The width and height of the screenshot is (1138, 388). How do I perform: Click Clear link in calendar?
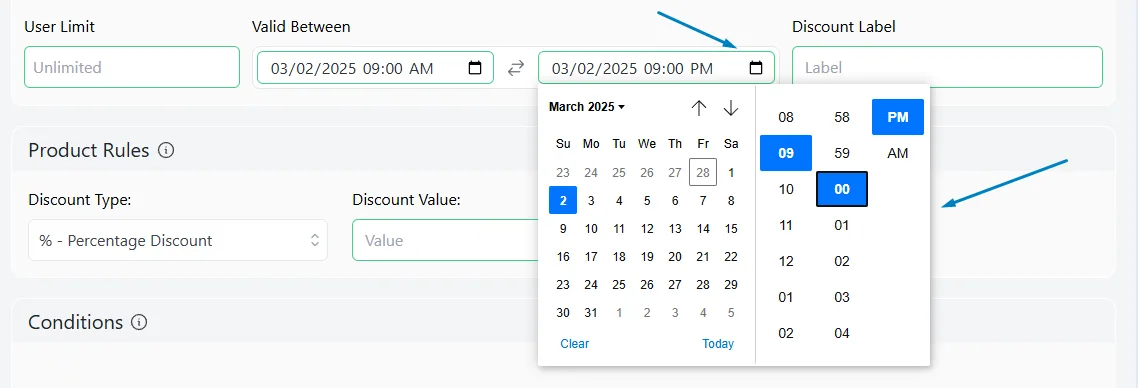pos(574,344)
